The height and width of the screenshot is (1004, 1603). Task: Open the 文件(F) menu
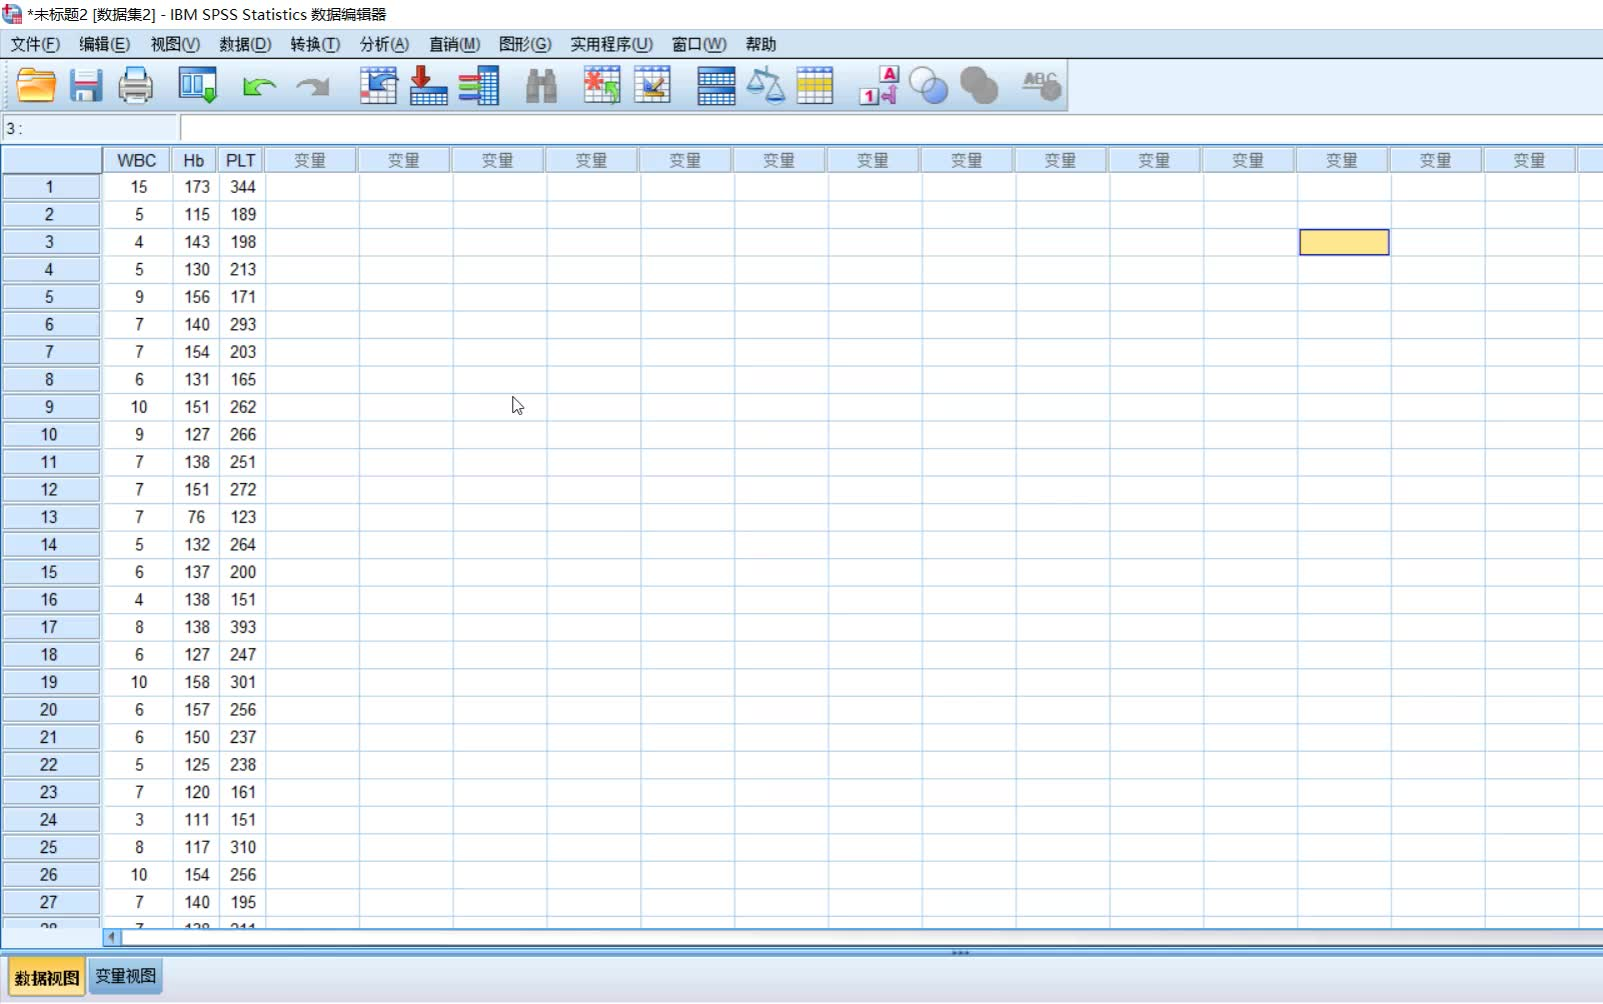[35, 44]
